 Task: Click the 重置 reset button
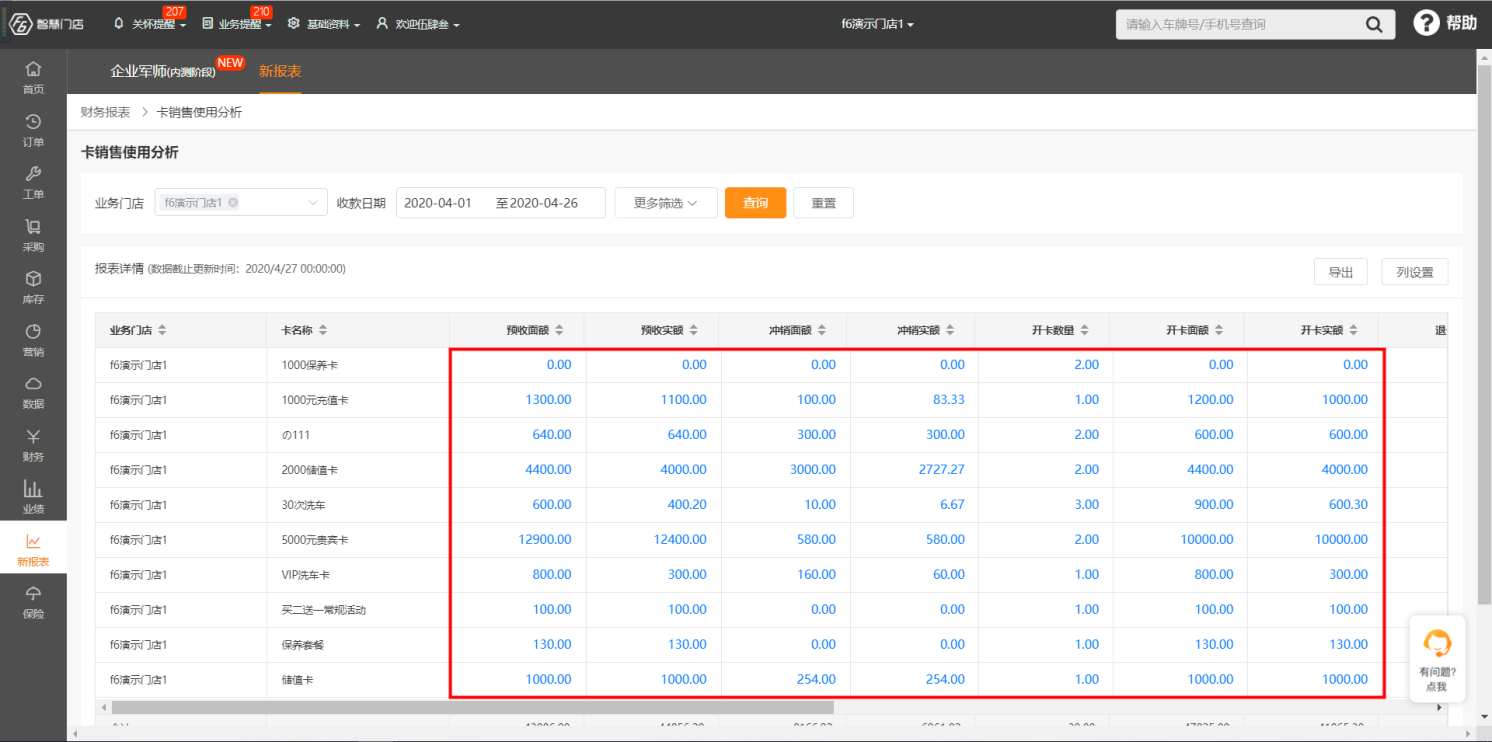tap(824, 203)
